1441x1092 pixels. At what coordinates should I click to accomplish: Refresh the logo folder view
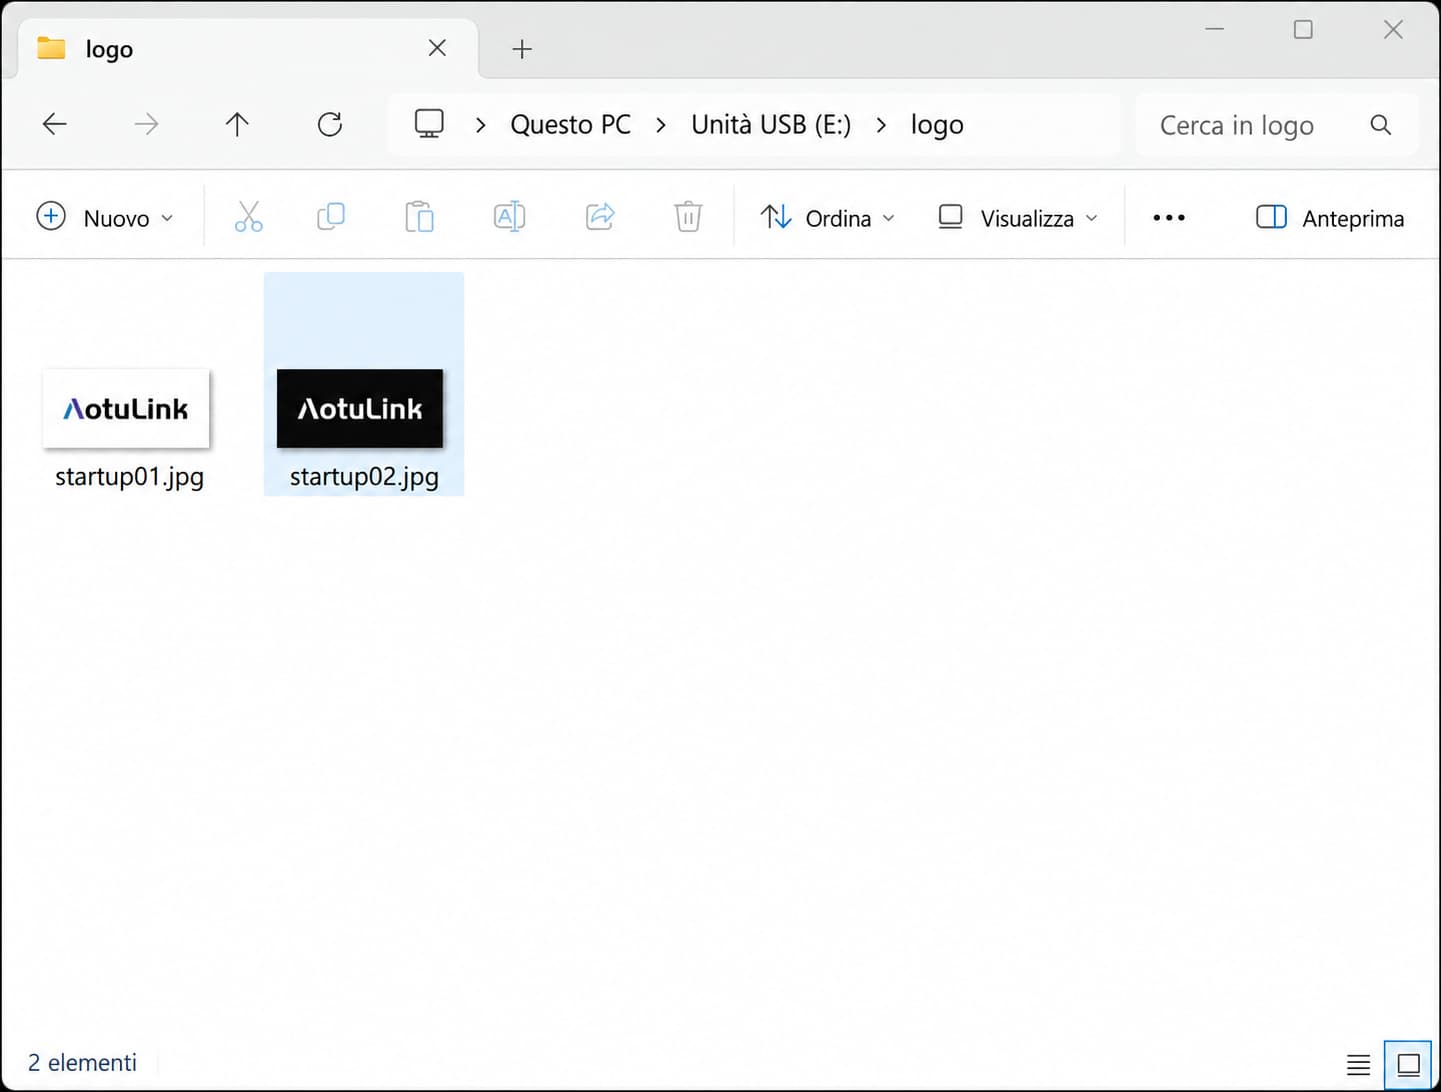(330, 124)
